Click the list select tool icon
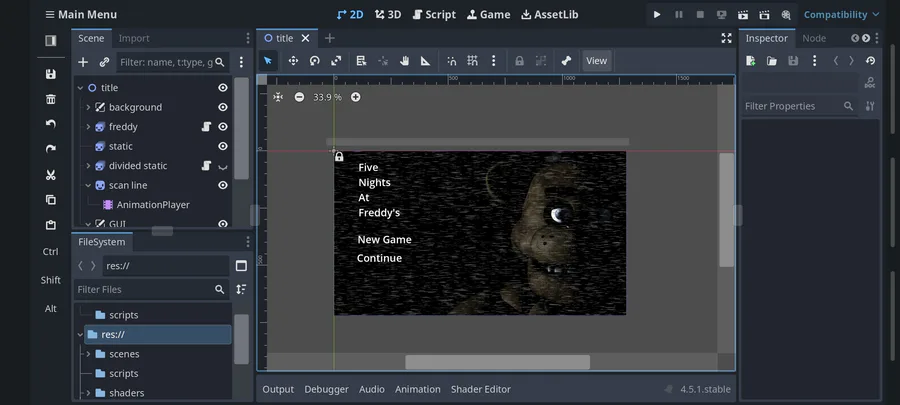Viewport: 900px width, 405px height. (361, 61)
